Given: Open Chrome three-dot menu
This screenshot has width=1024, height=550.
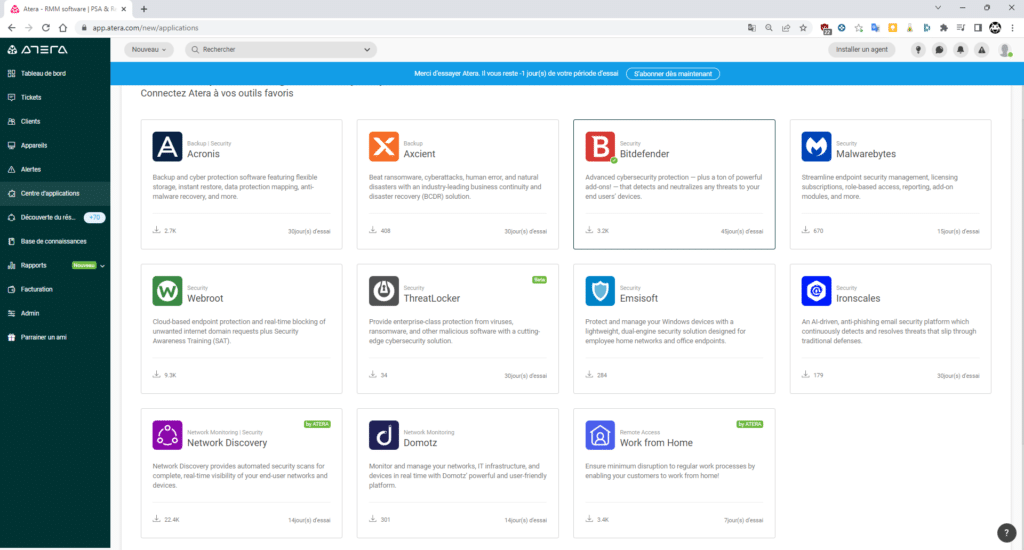Looking at the screenshot, I should (1012, 27).
